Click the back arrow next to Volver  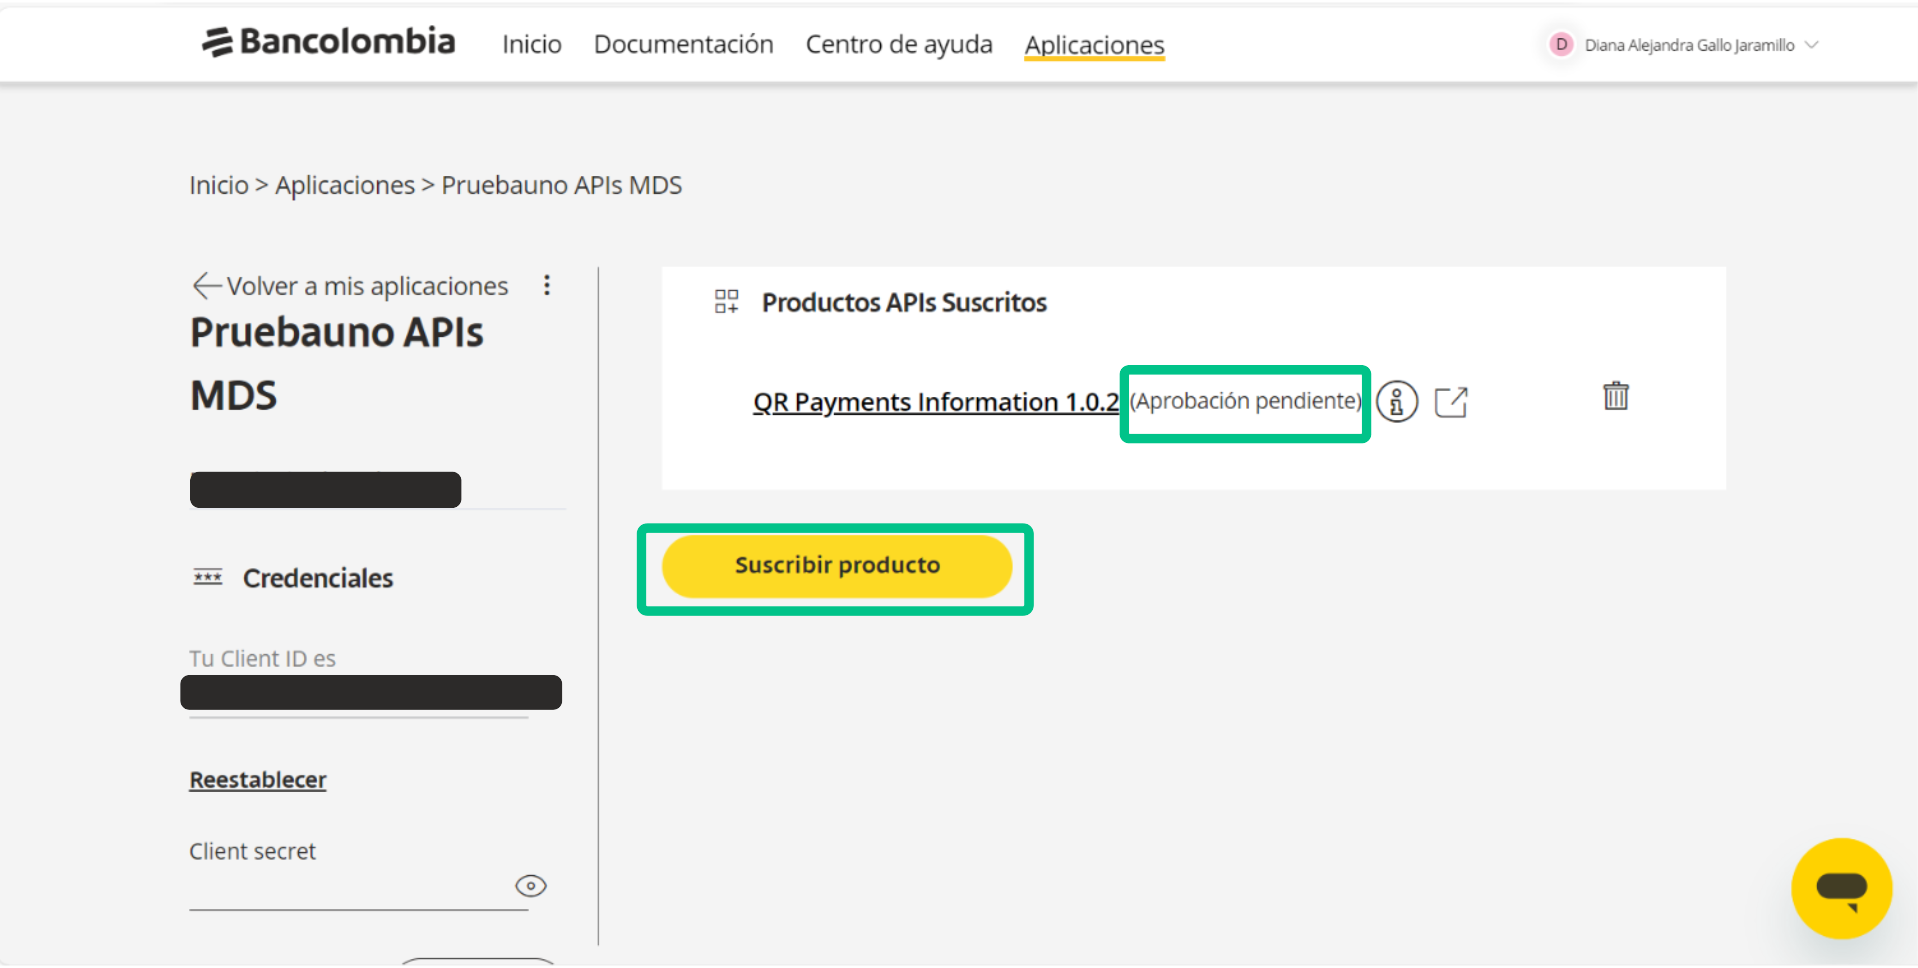tap(206, 286)
